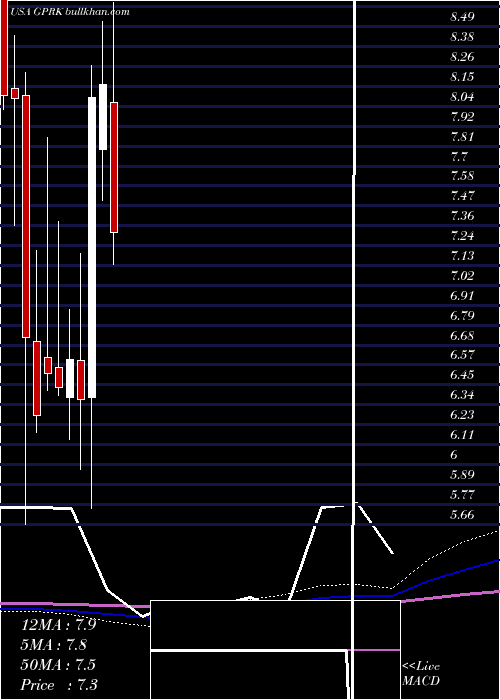The image size is (500, 700).
Task: Click the '<<Live MACD' label
Action: click(421, 674)
